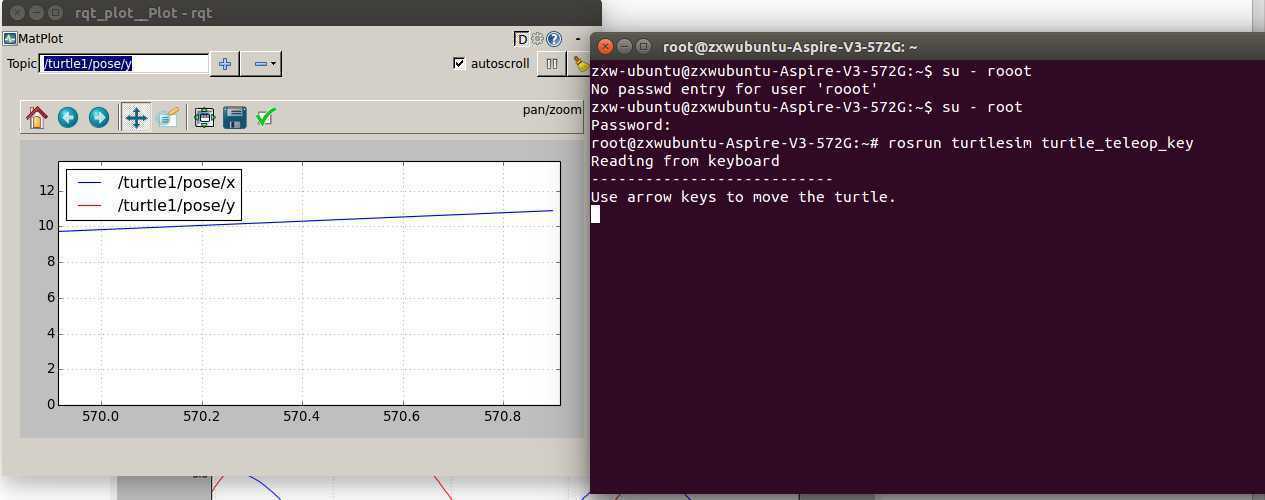Click the 'Password:' line in terminal
Screen dimensions: 1265x500
click(631, 125)
